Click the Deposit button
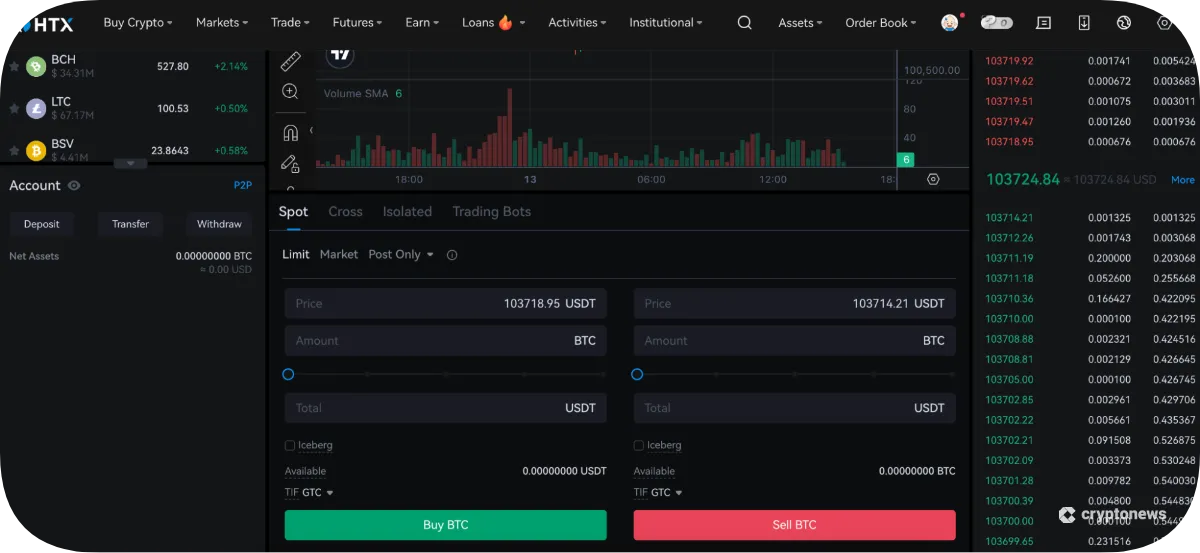1200x553 pixels. [42, 224]
